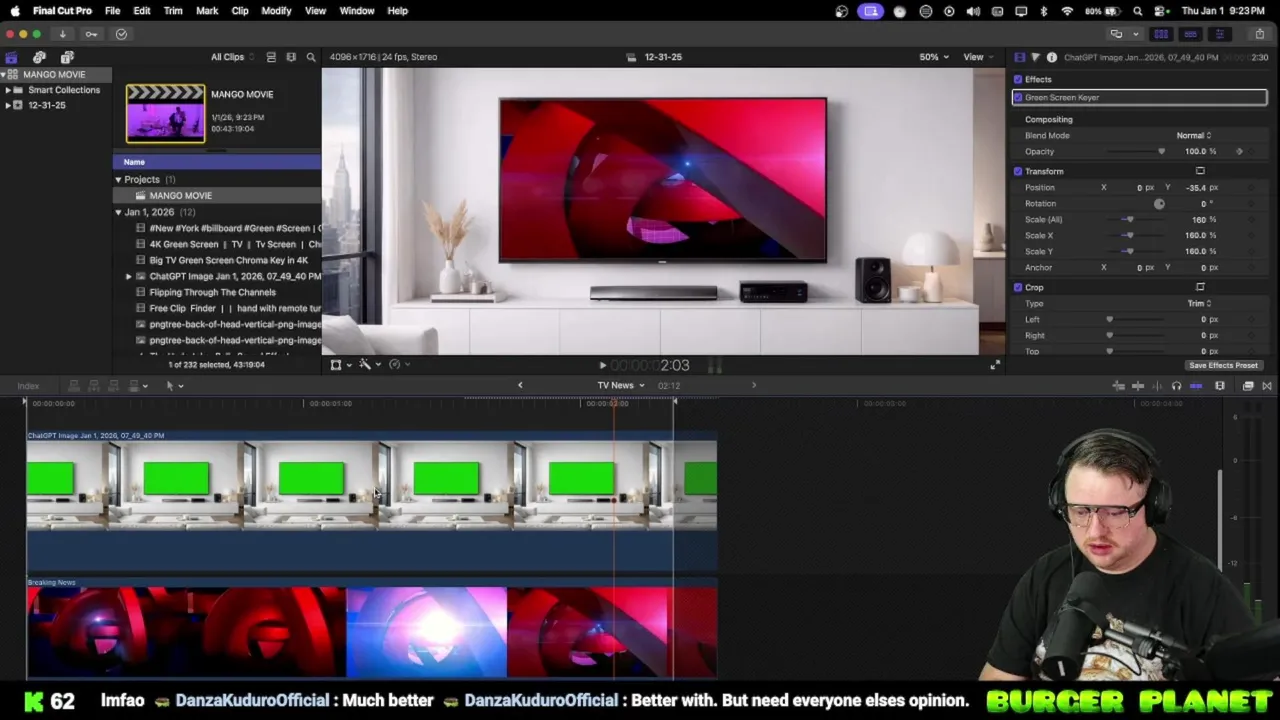1280x720 pixels.
Task: Adjust the Scale (All) slider
Action: (1130, 219)
